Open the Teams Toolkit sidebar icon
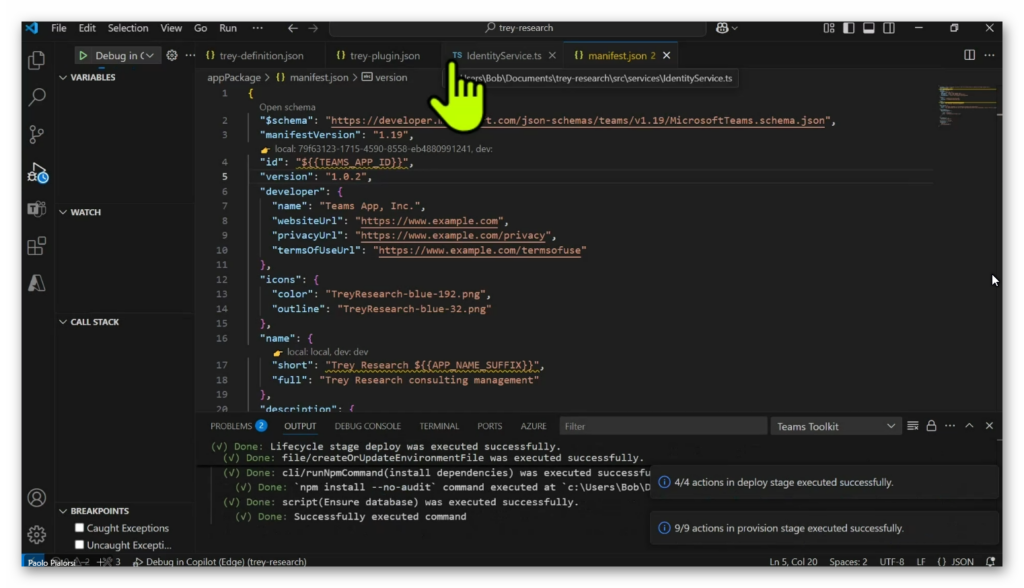This screenshot has width=1024, height=588. pyautogui.click(x=37, y=209)
